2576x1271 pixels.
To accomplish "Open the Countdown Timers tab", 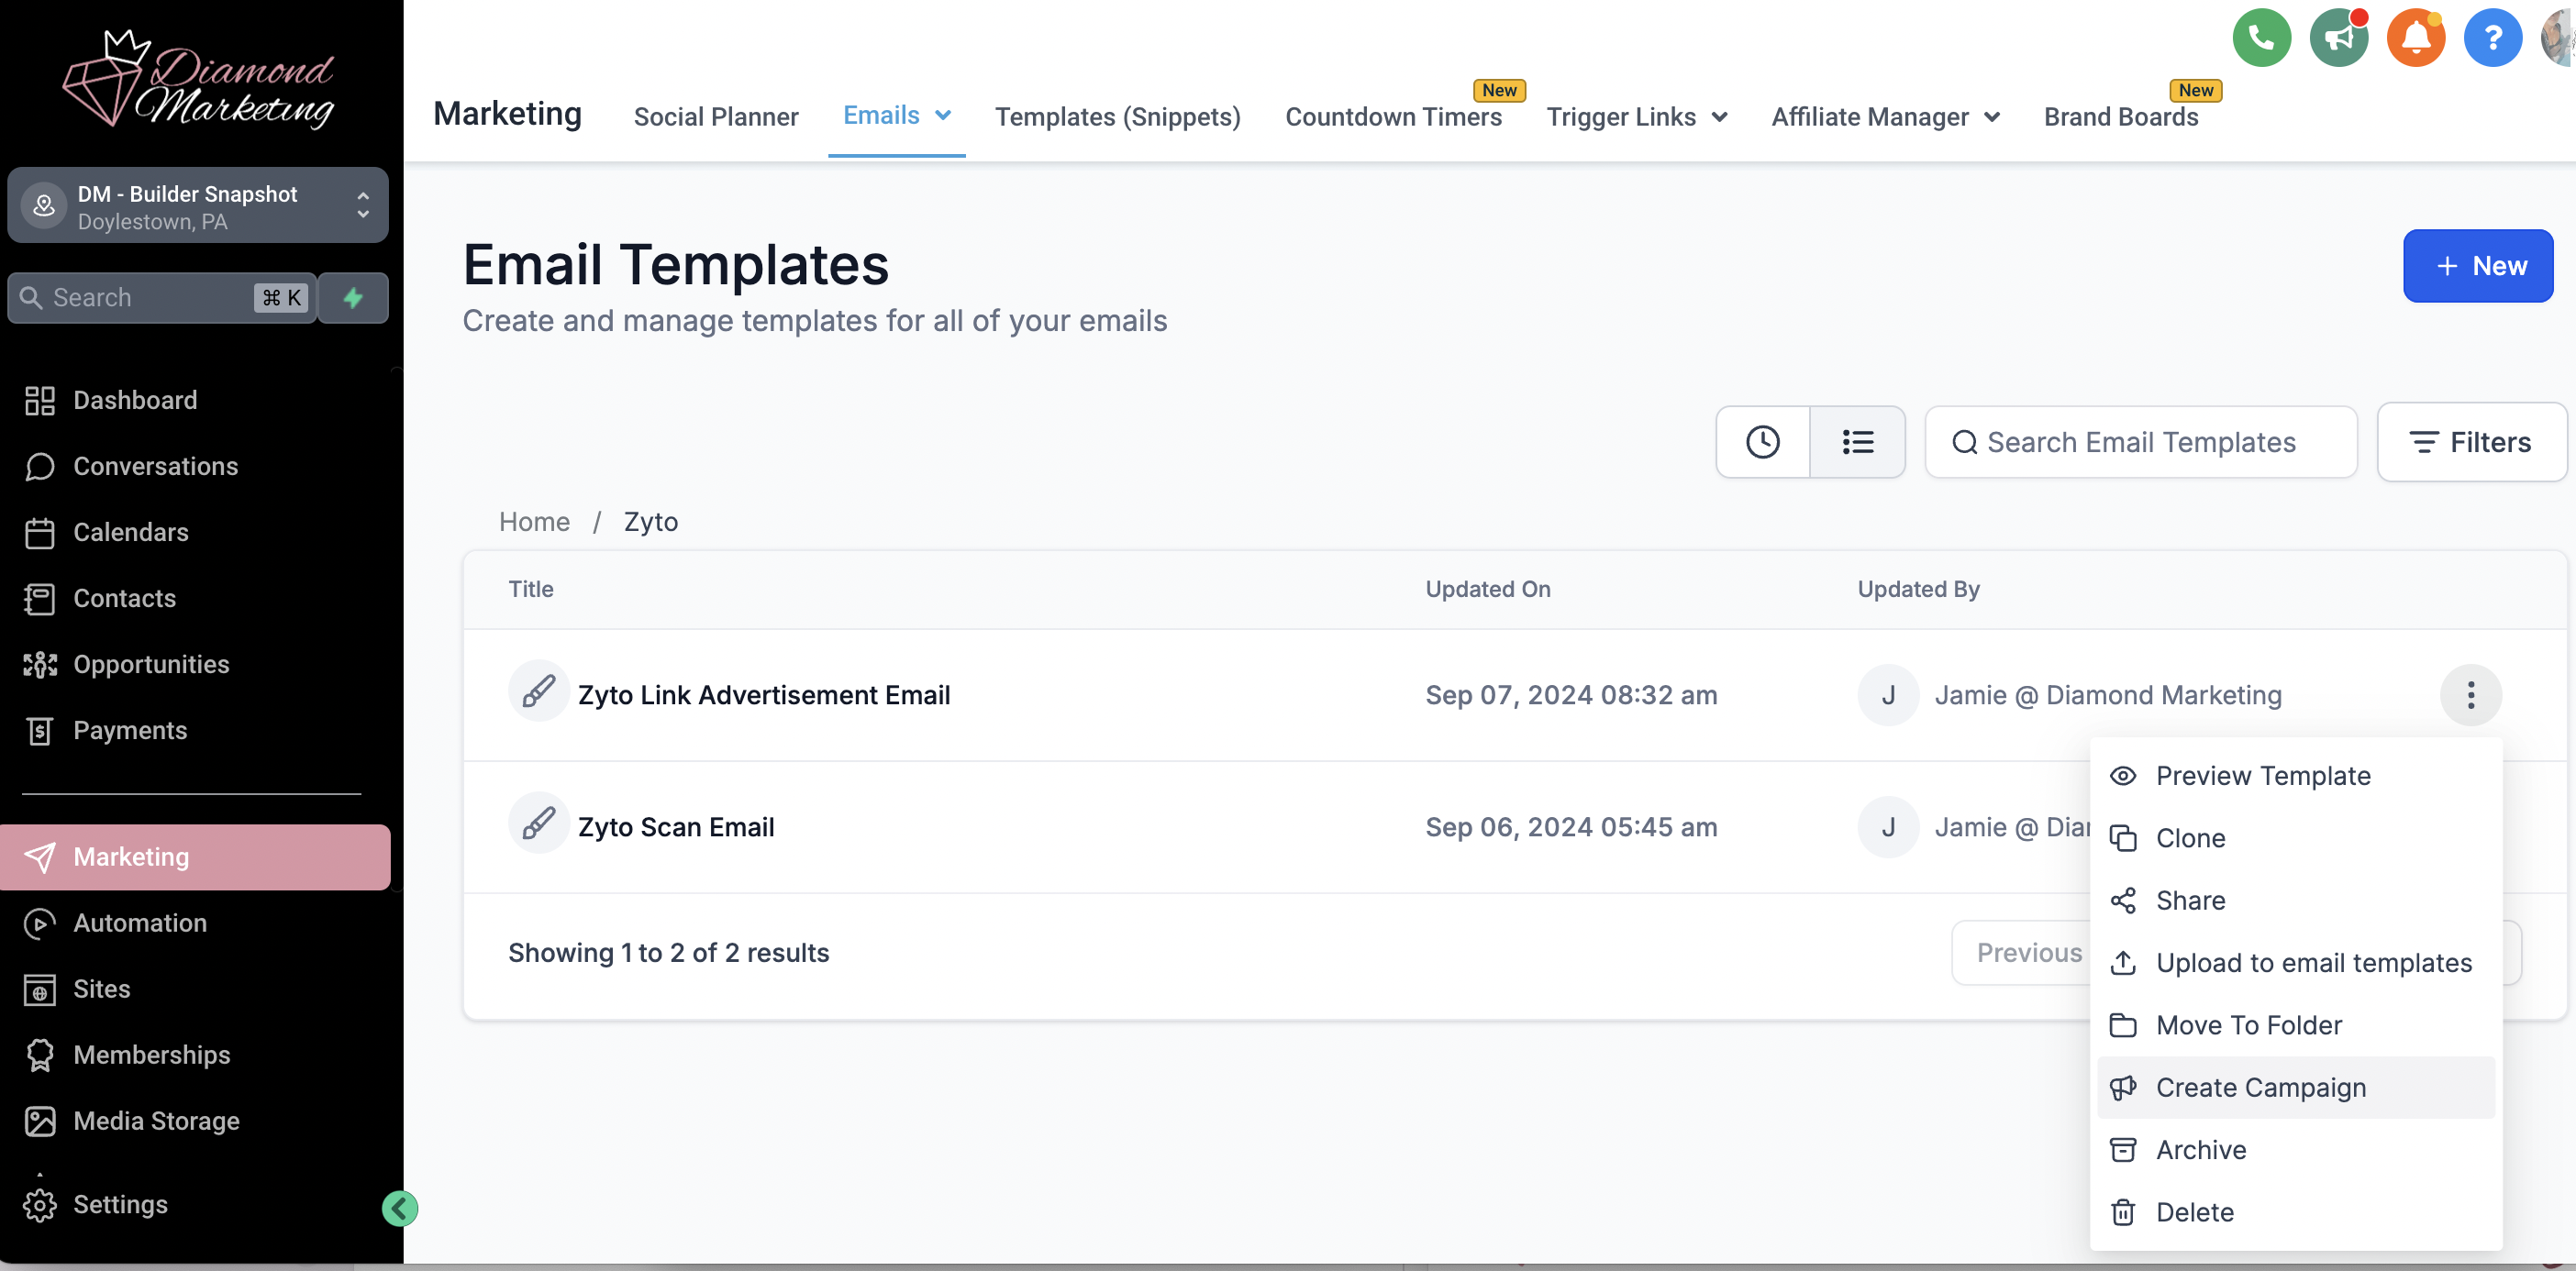I will pyautogui.click(x=1393, y=117).
